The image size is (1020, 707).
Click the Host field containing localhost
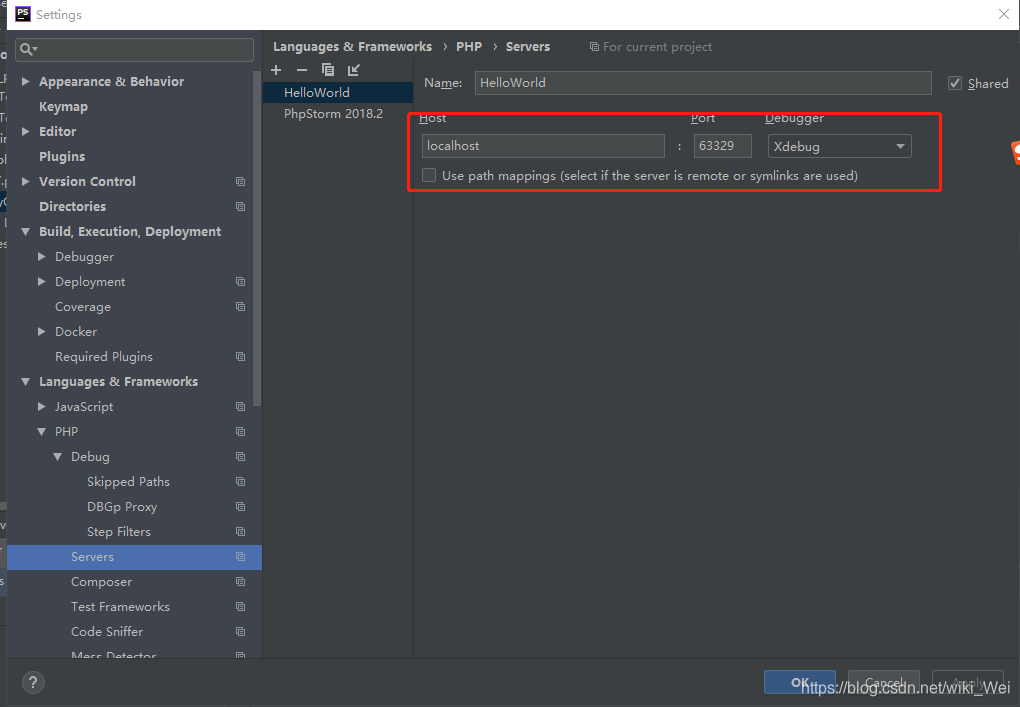pos(543,146)
